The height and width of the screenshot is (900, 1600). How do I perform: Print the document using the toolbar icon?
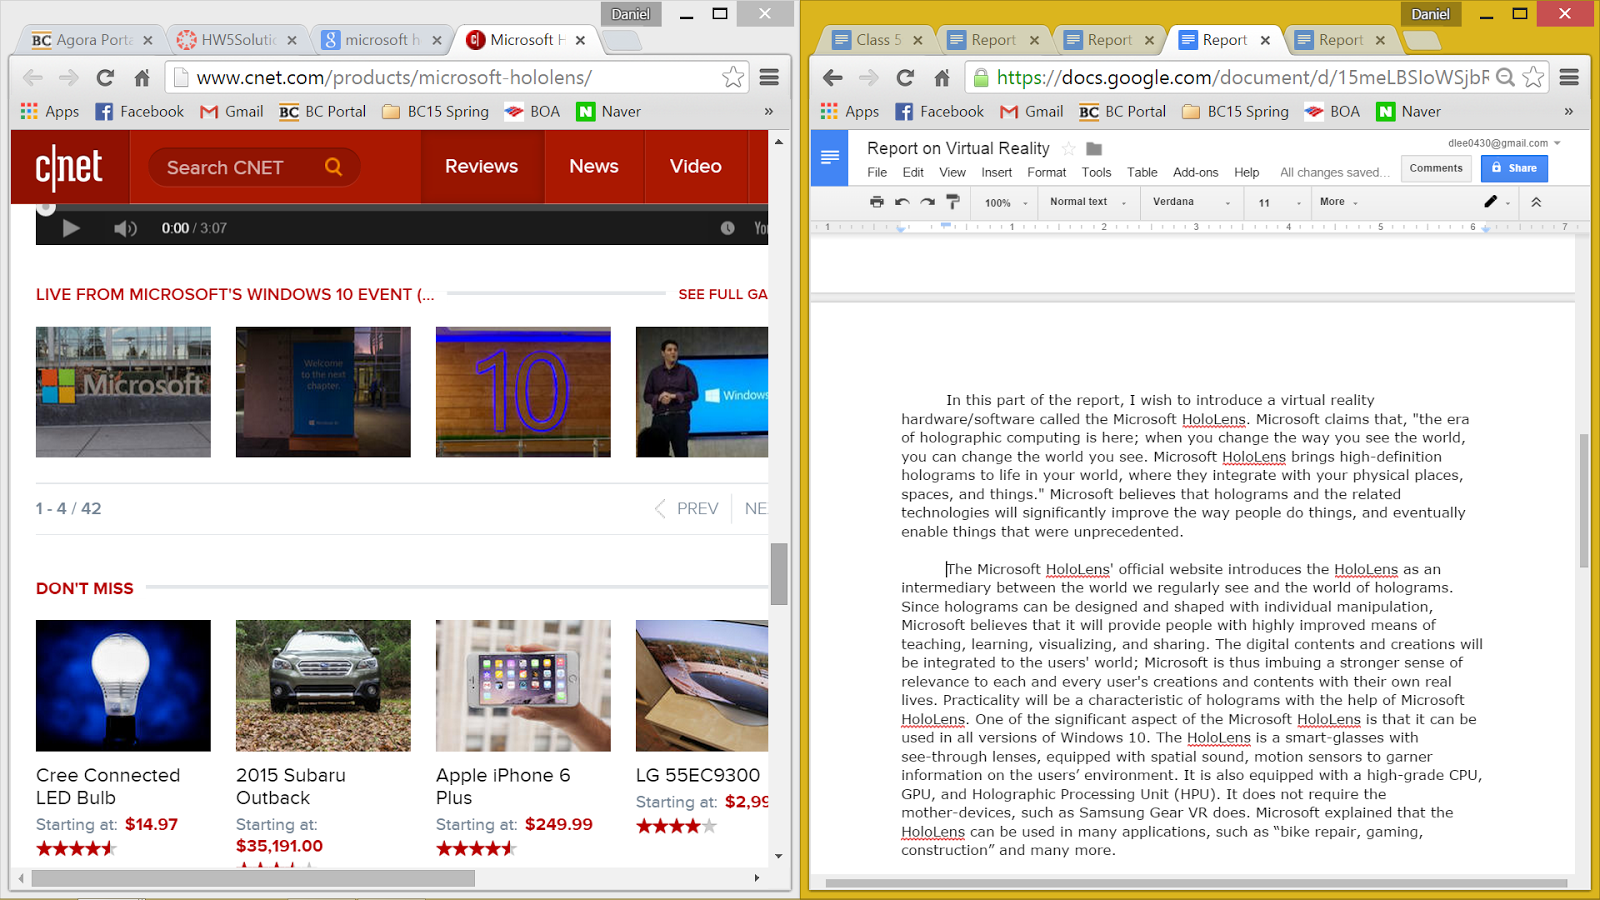point(877,202)
